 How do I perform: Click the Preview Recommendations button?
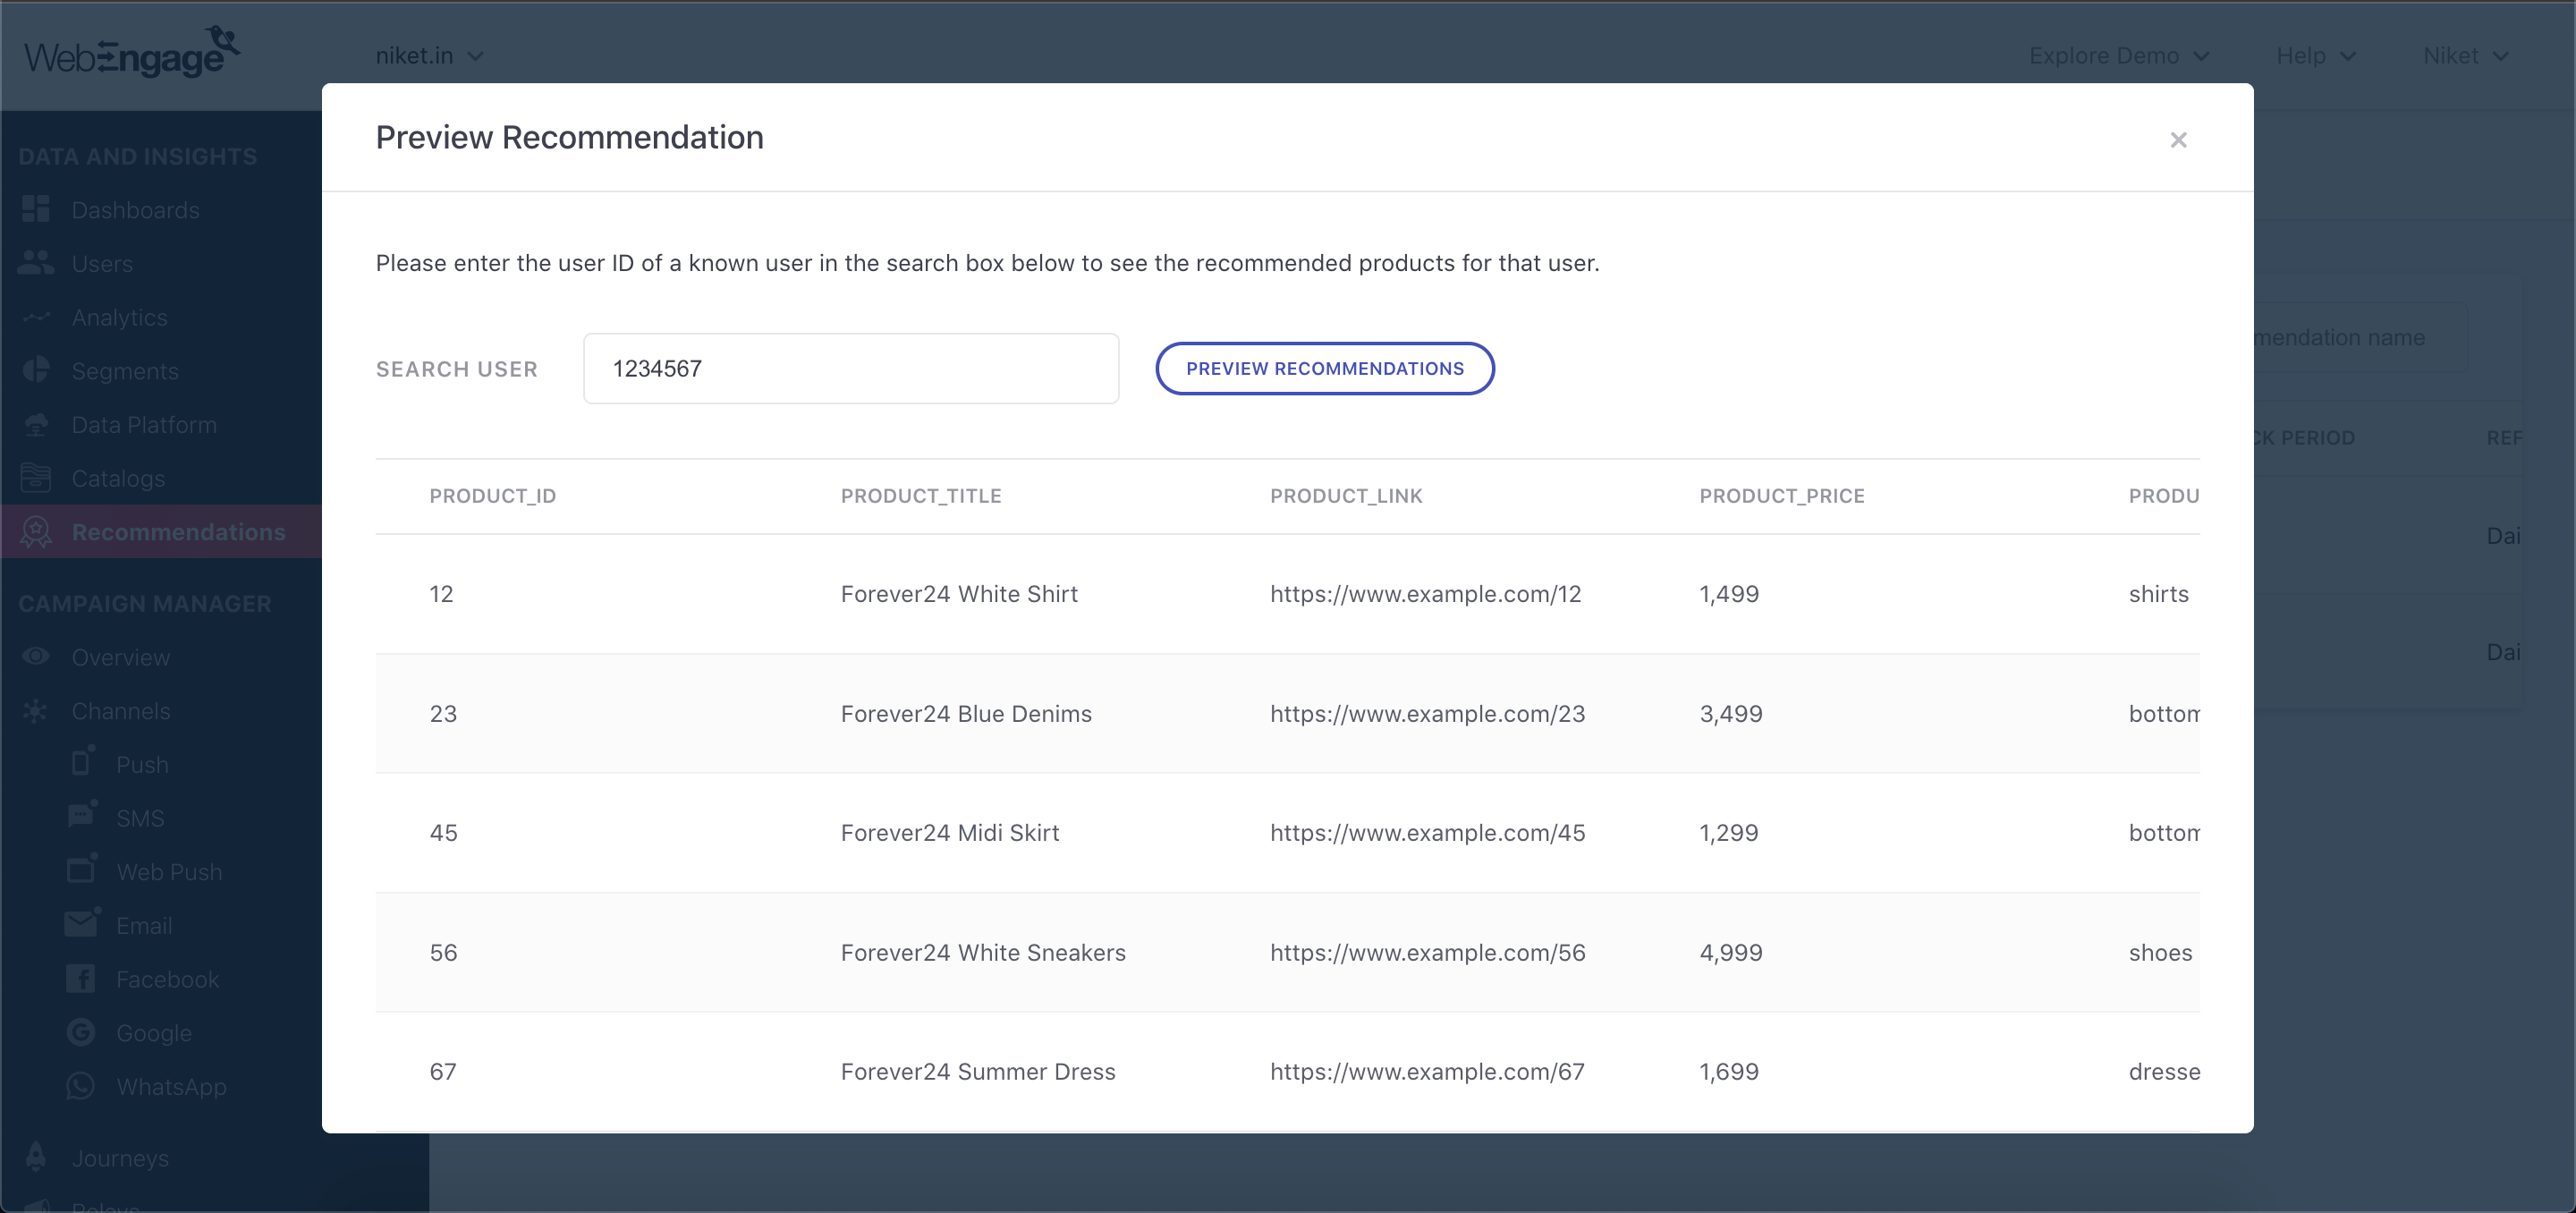(x=1324, y=368)
